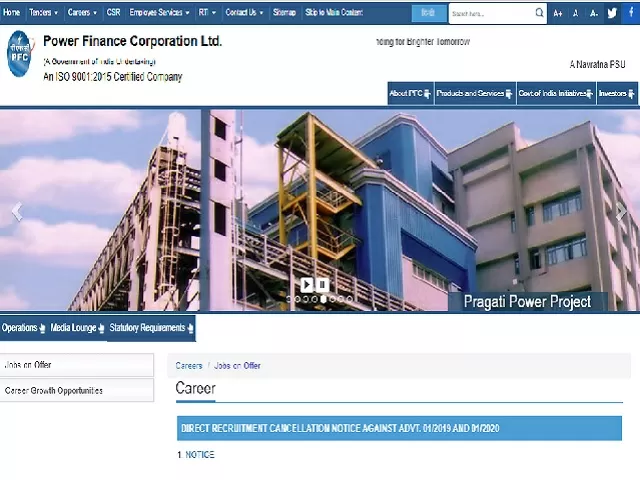This screenshot has width=640, height=480.
Task: Open the NOTICE link
Action: 200,455
